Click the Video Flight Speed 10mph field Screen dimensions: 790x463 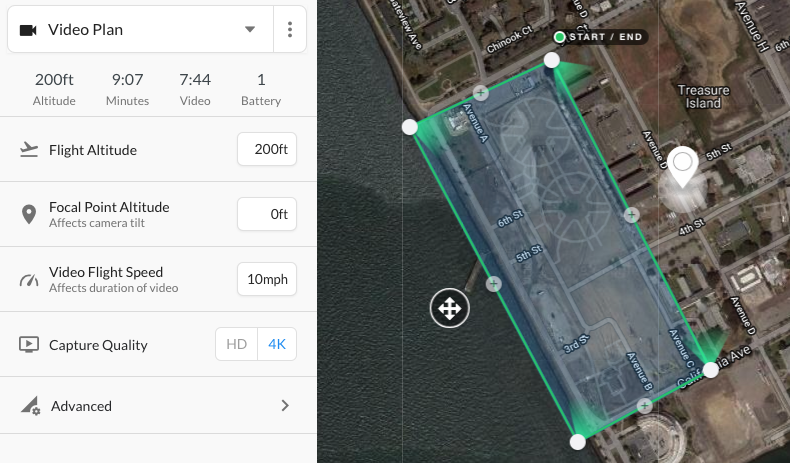(x=267, y=279)
